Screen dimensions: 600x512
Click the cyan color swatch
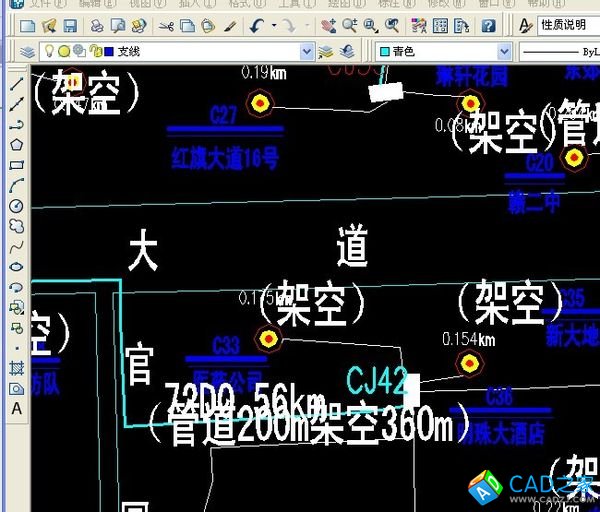[384, 51]
